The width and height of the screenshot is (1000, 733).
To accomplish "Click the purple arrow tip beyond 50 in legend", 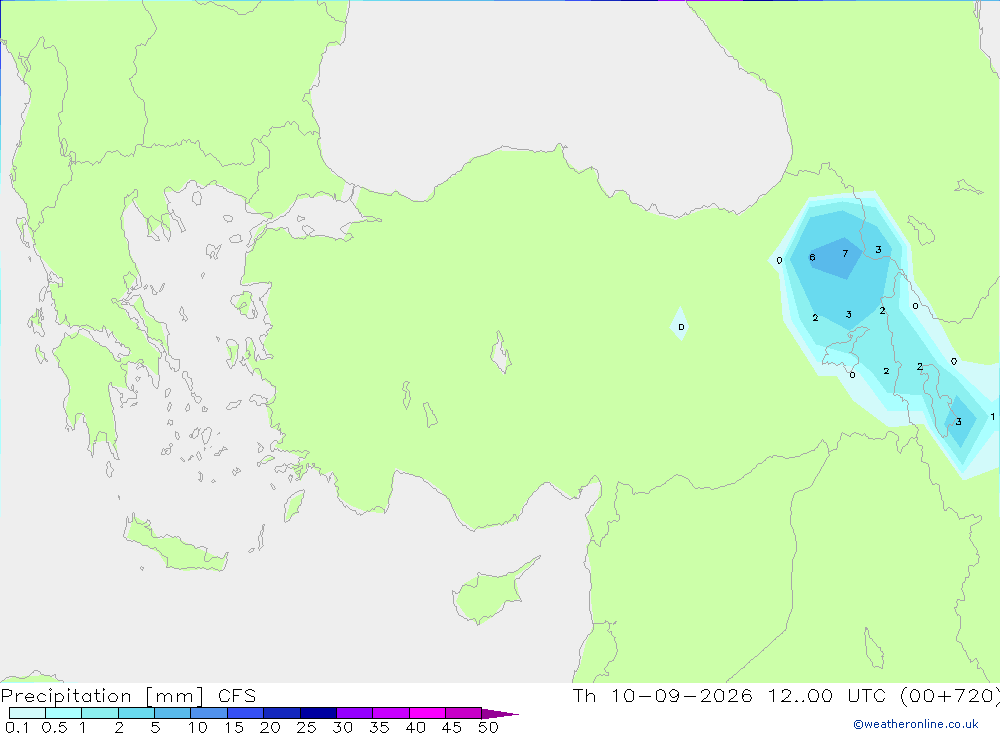I will (x=500, y=713).
